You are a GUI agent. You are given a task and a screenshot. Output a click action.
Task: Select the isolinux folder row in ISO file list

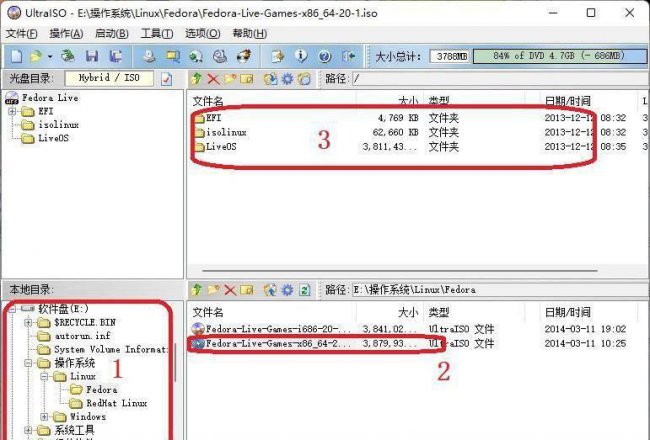408,132
